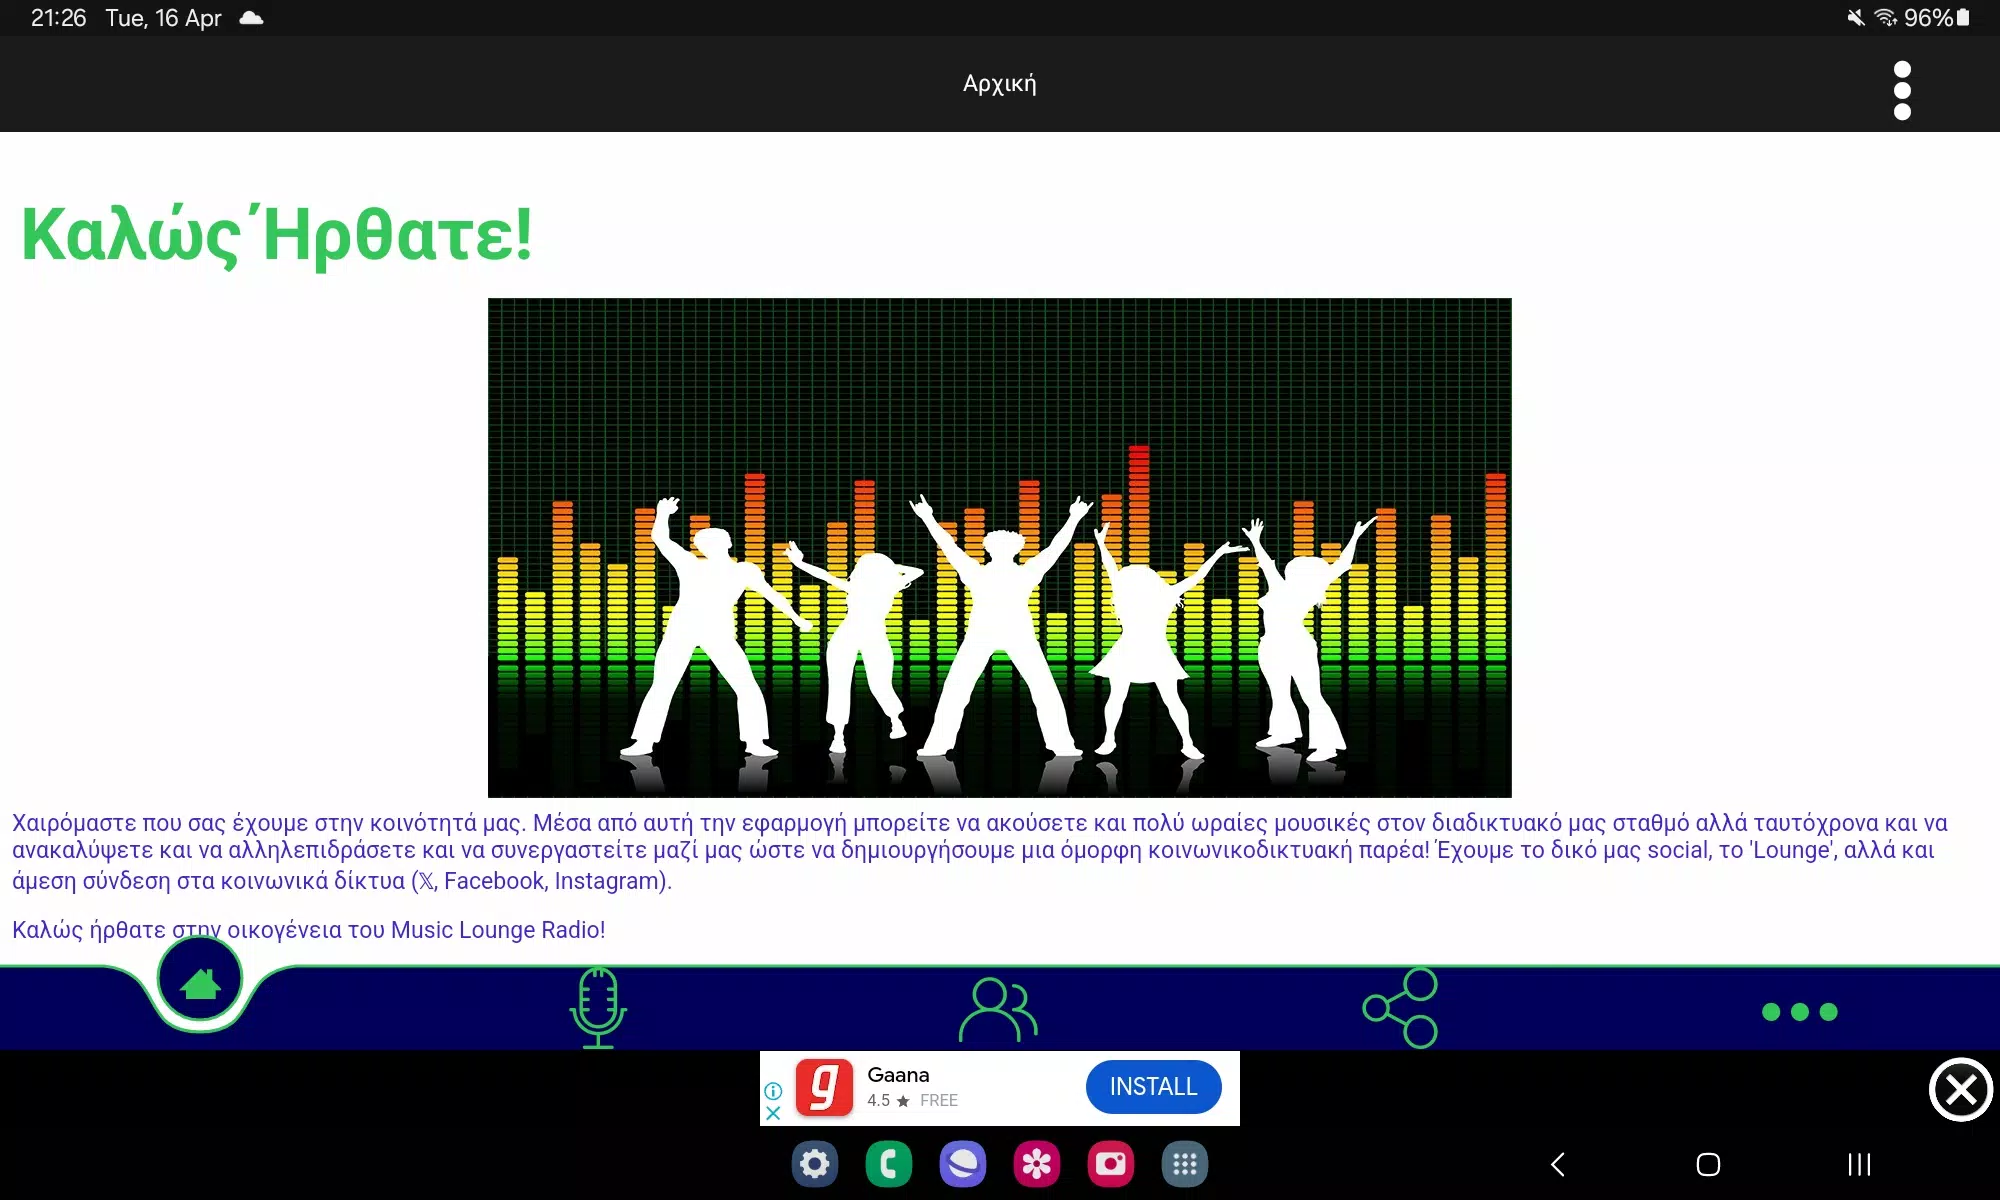This screenshot has height=1200, width=2000.
Task: Open the three-dot overflow menu at top right
Action: [x=1902, y=90]
